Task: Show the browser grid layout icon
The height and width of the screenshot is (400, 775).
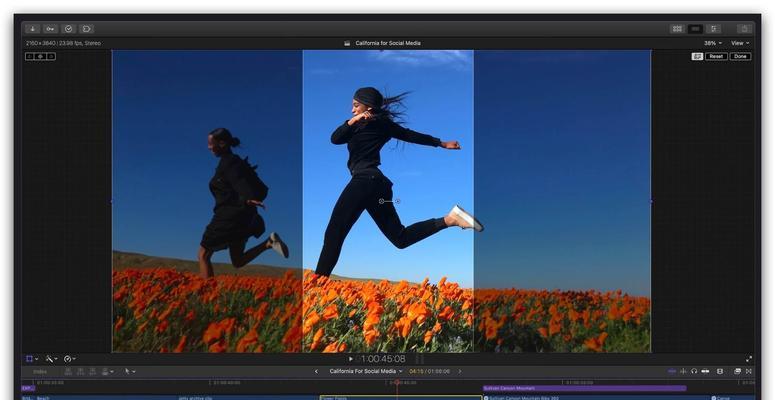Action: (x=677, y=29)
